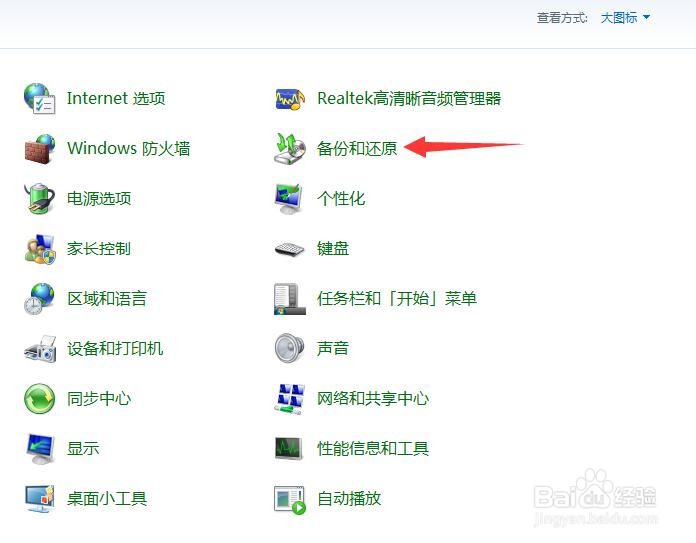This screenshot has width=696, height=543.
Task: Click 任务栏和「开始」菜单 link
Action: point(397,298)
